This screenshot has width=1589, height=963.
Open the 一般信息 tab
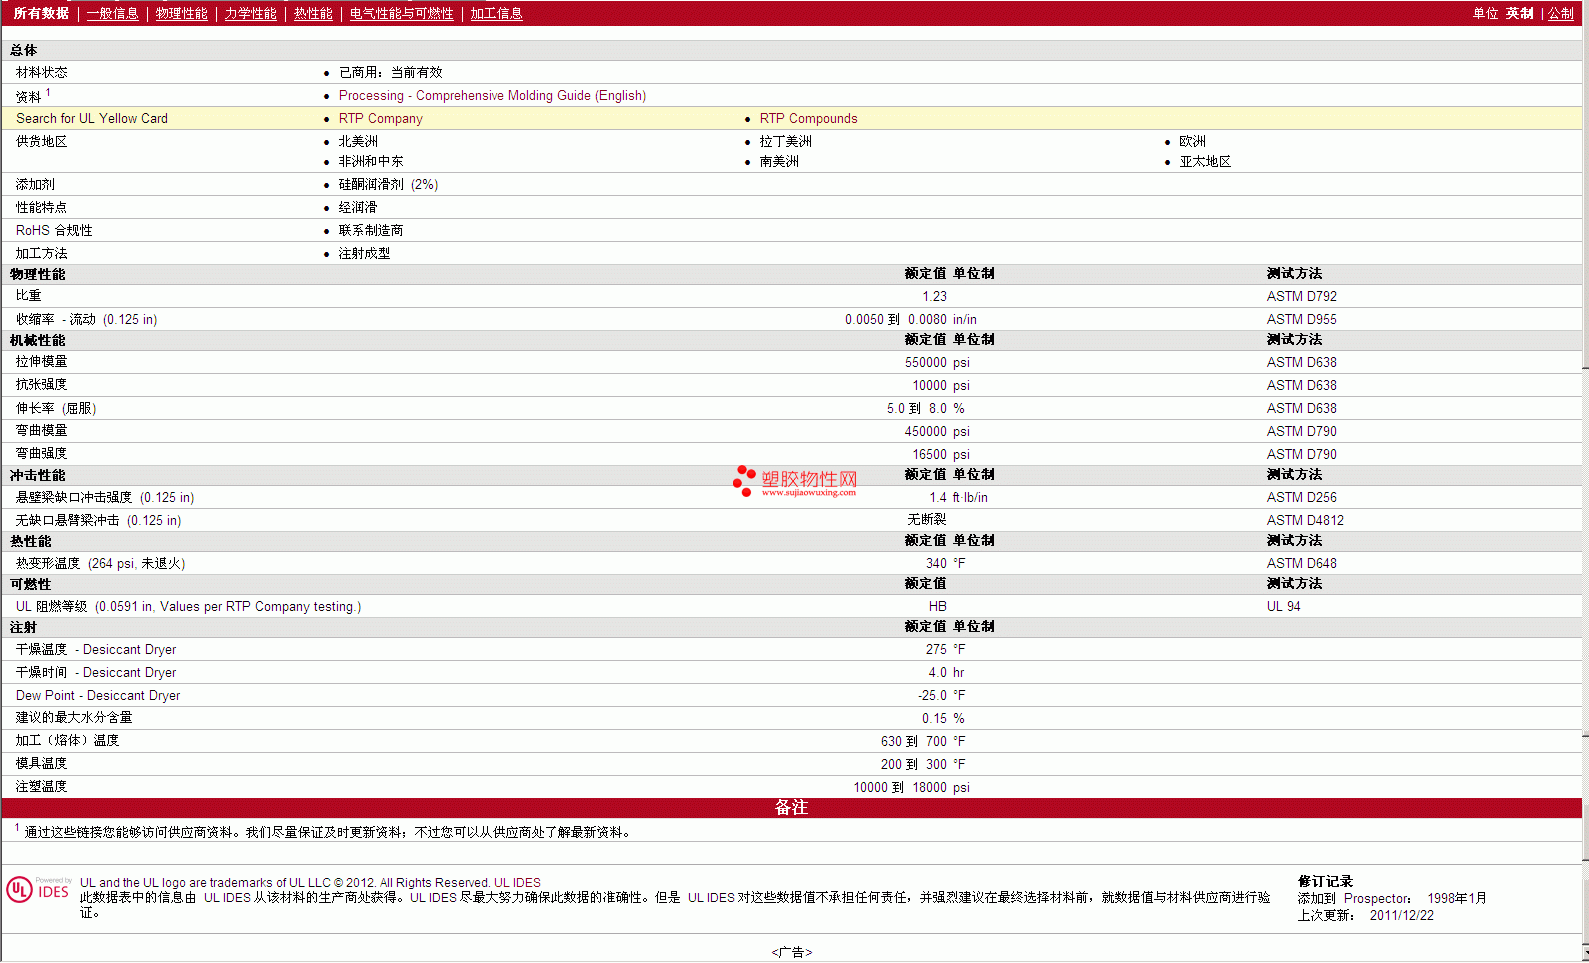tap(112, 13)
